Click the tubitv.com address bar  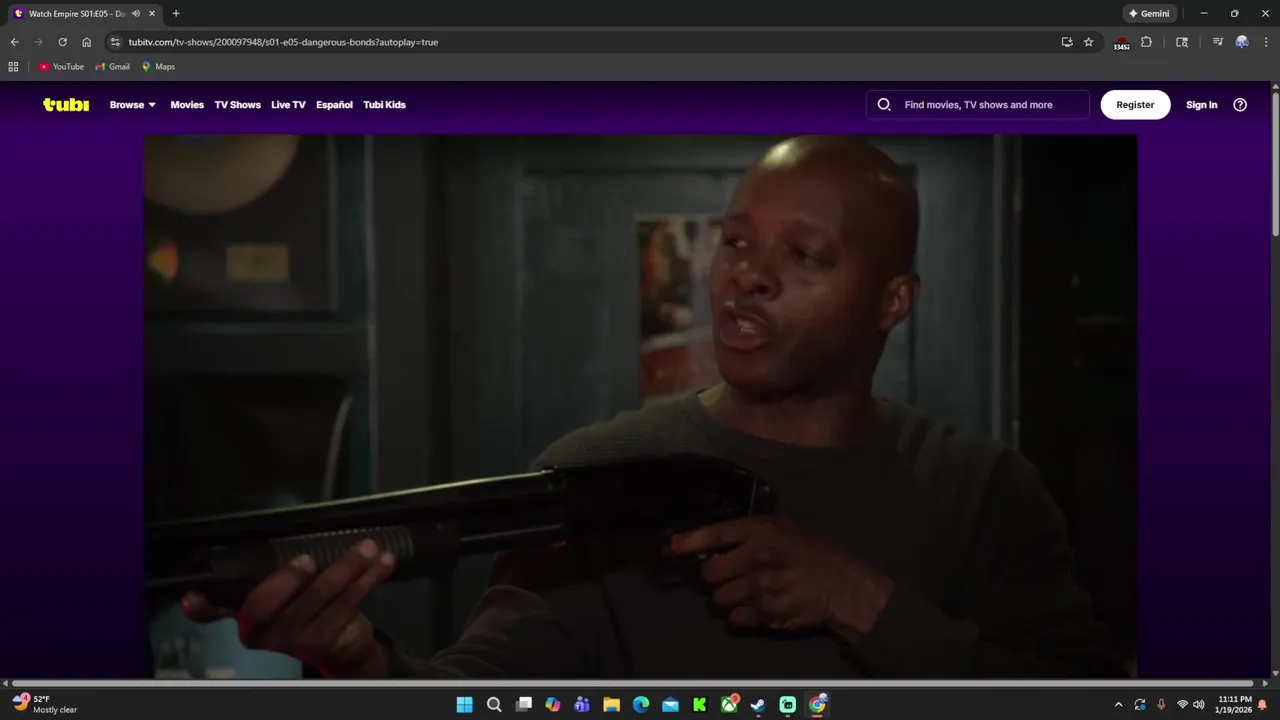click(590, 42)
